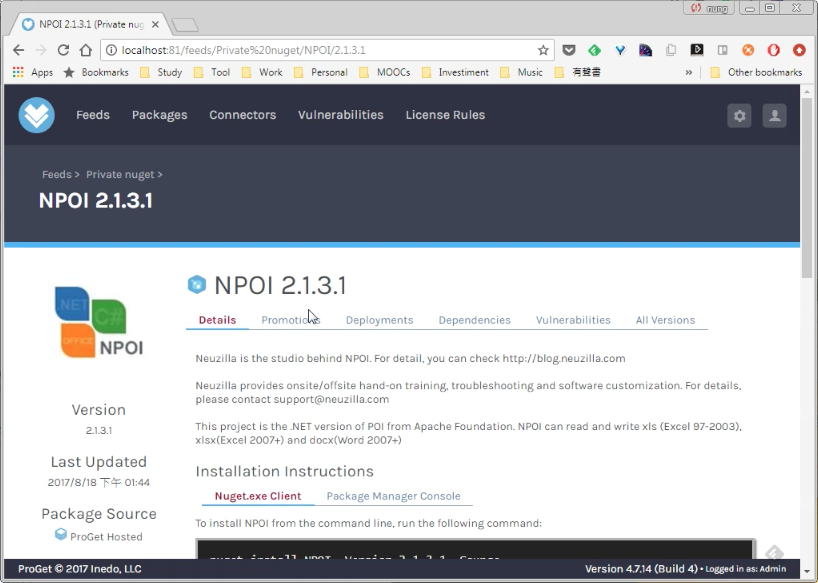The height and width of the screenshot is (583, 818).
Task: Click the orange circular extension icon
Action: coord(748,50)
